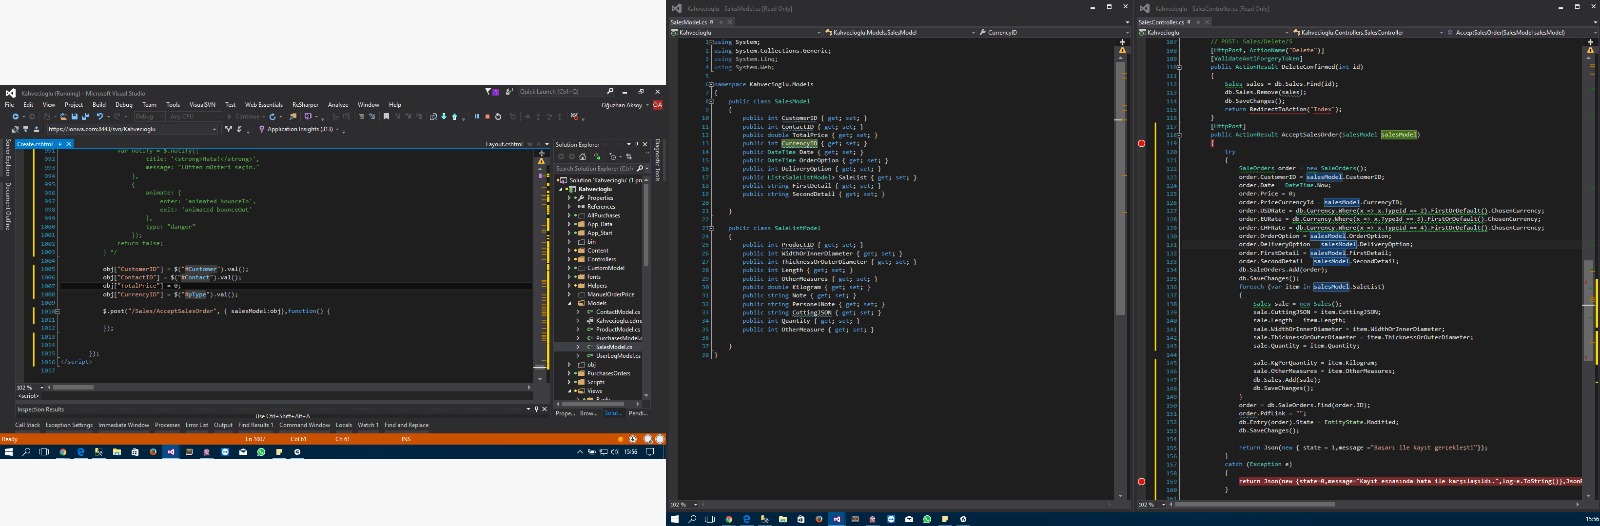Expand the Scripts folder
The height and width of the screenshot is (526, 1600).
point(569,382)
